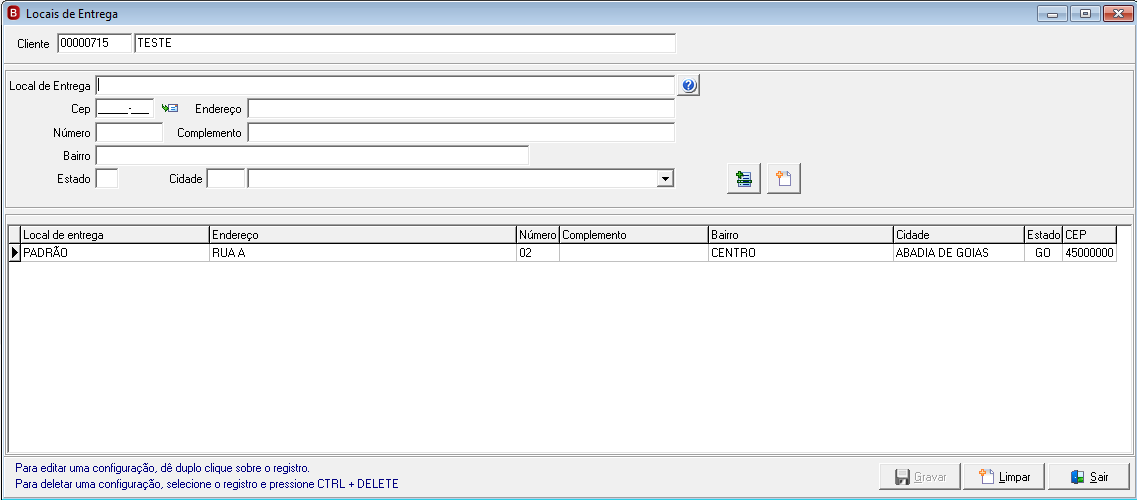Click the Cep input field

pyautogui.click(x=125, y=109)
